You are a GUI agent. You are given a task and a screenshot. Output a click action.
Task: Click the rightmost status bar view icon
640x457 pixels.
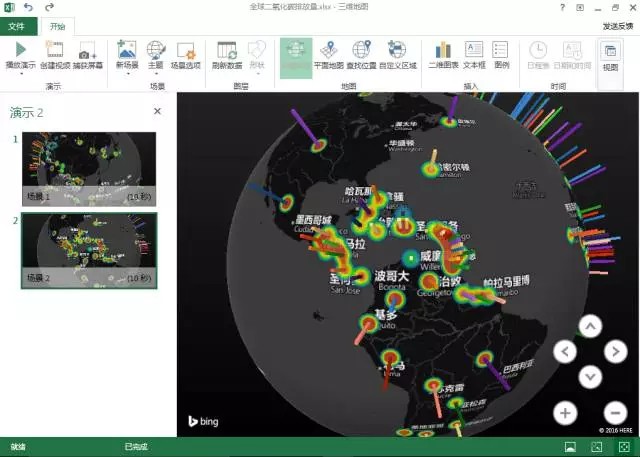click(x=624, y=447)
